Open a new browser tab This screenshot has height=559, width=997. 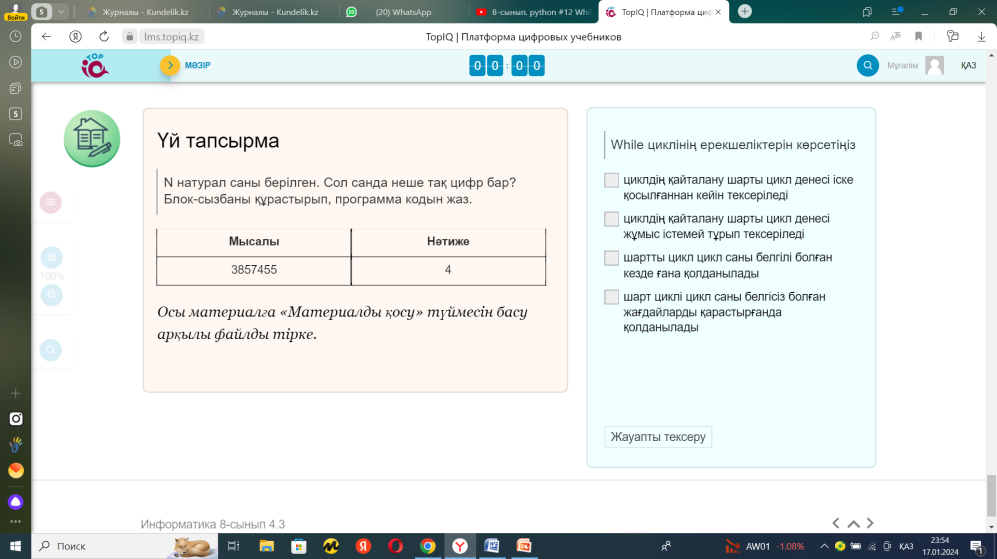click(x=745, y=11)
